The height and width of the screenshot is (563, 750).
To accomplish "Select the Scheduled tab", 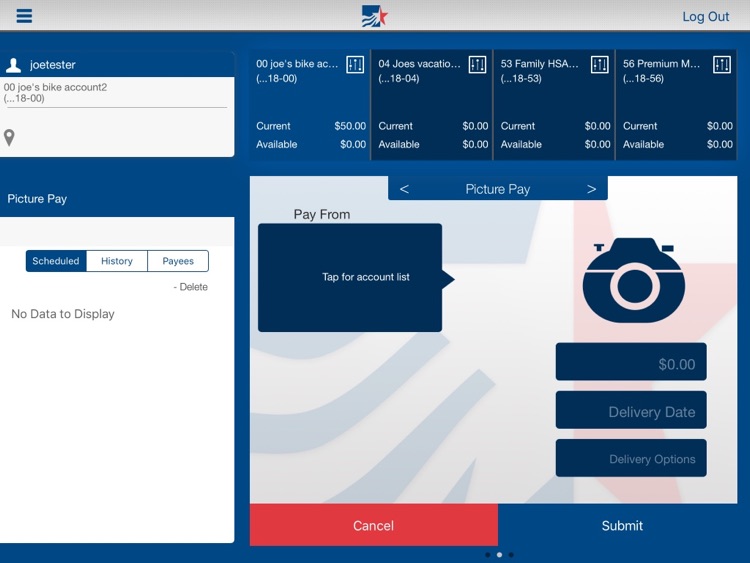I will [56, 261].
